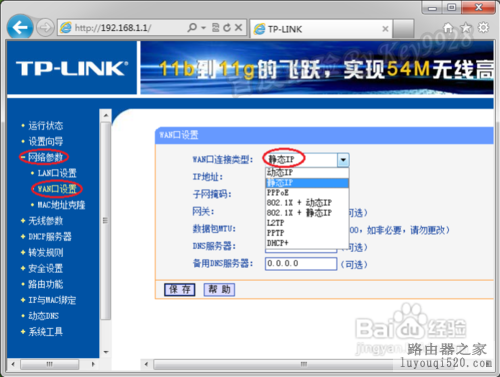Click the WAN口连接类型 dropdown arrow

click(343, 160)
